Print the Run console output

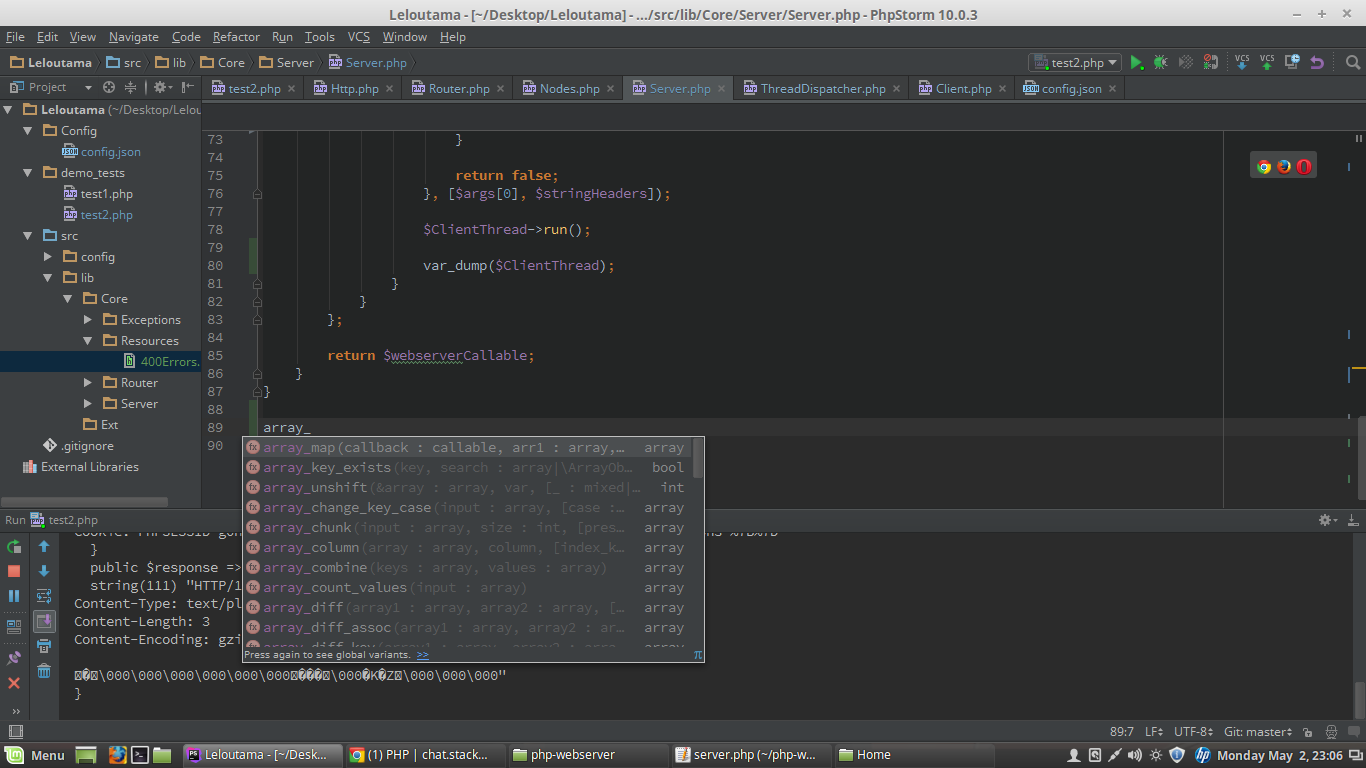tap(44, 646)
